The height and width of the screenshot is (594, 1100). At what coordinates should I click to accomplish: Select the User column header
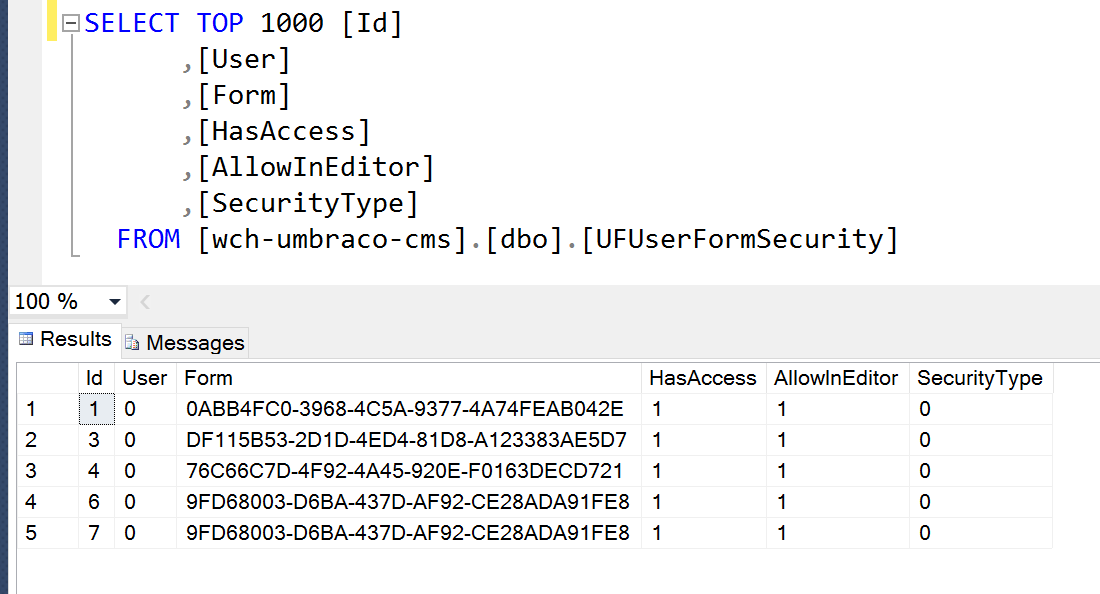coord(145,378)
